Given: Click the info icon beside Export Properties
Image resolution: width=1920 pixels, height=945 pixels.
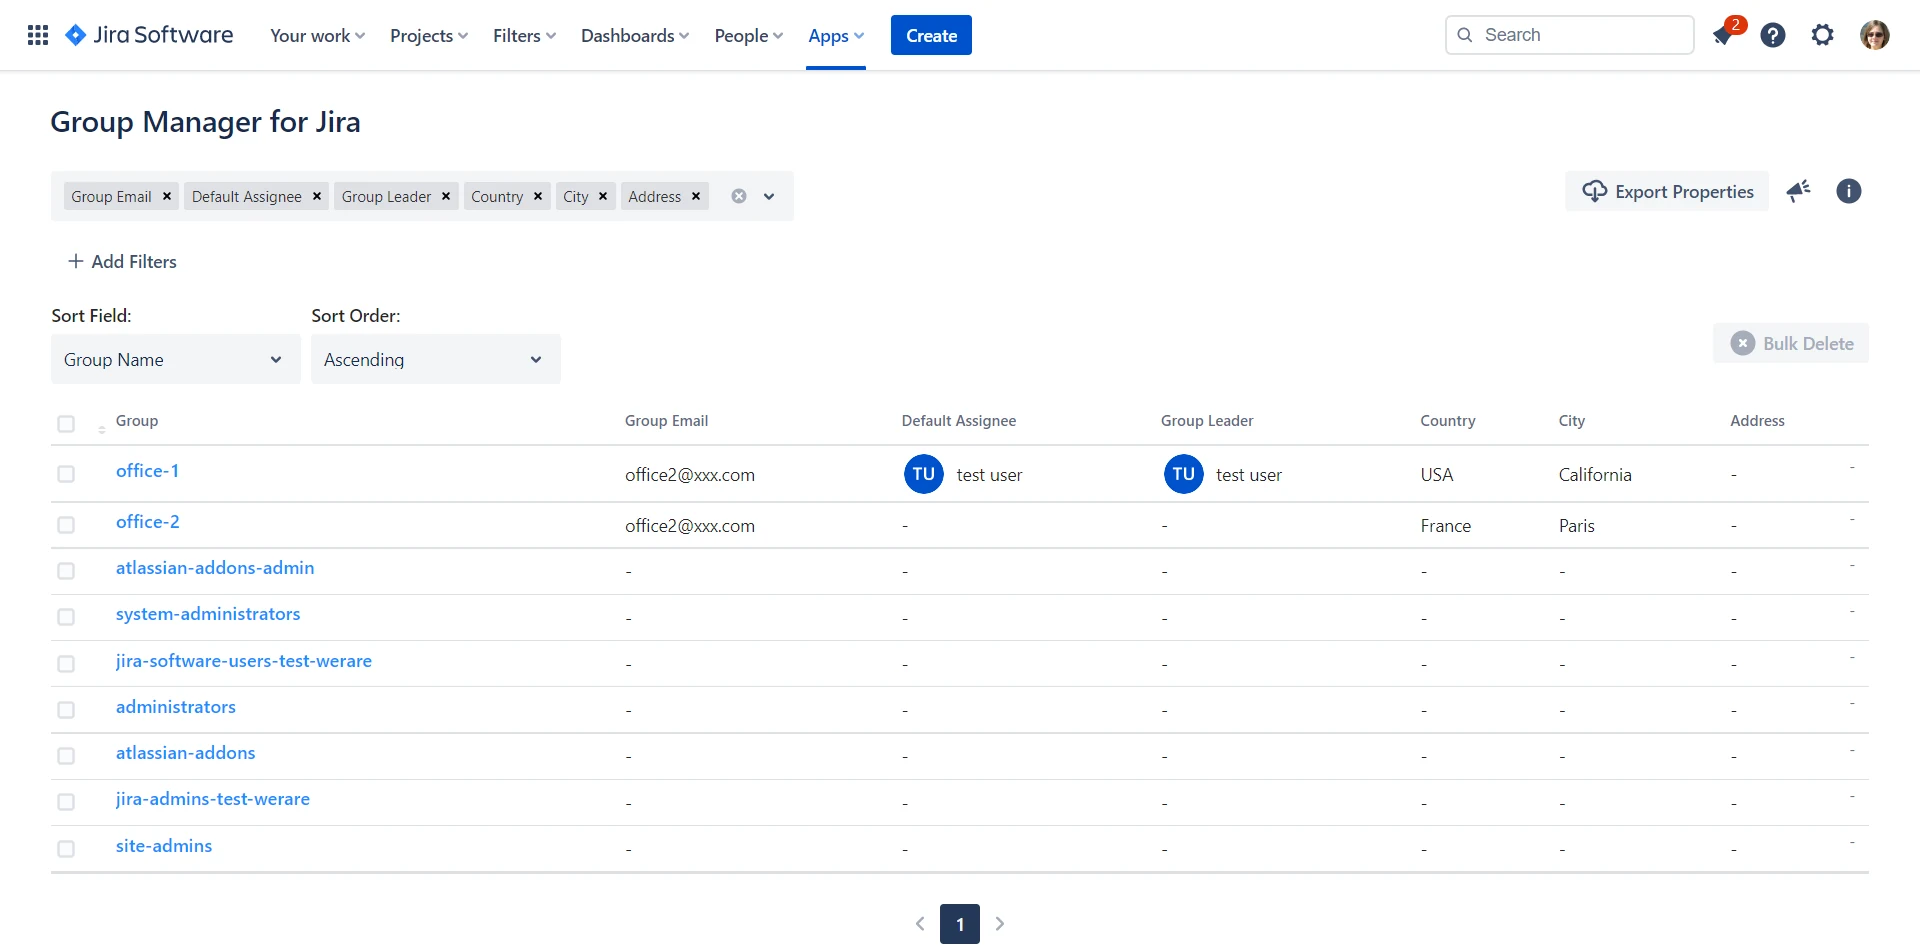Looking at the screenshot, I should pos(1849,191).
